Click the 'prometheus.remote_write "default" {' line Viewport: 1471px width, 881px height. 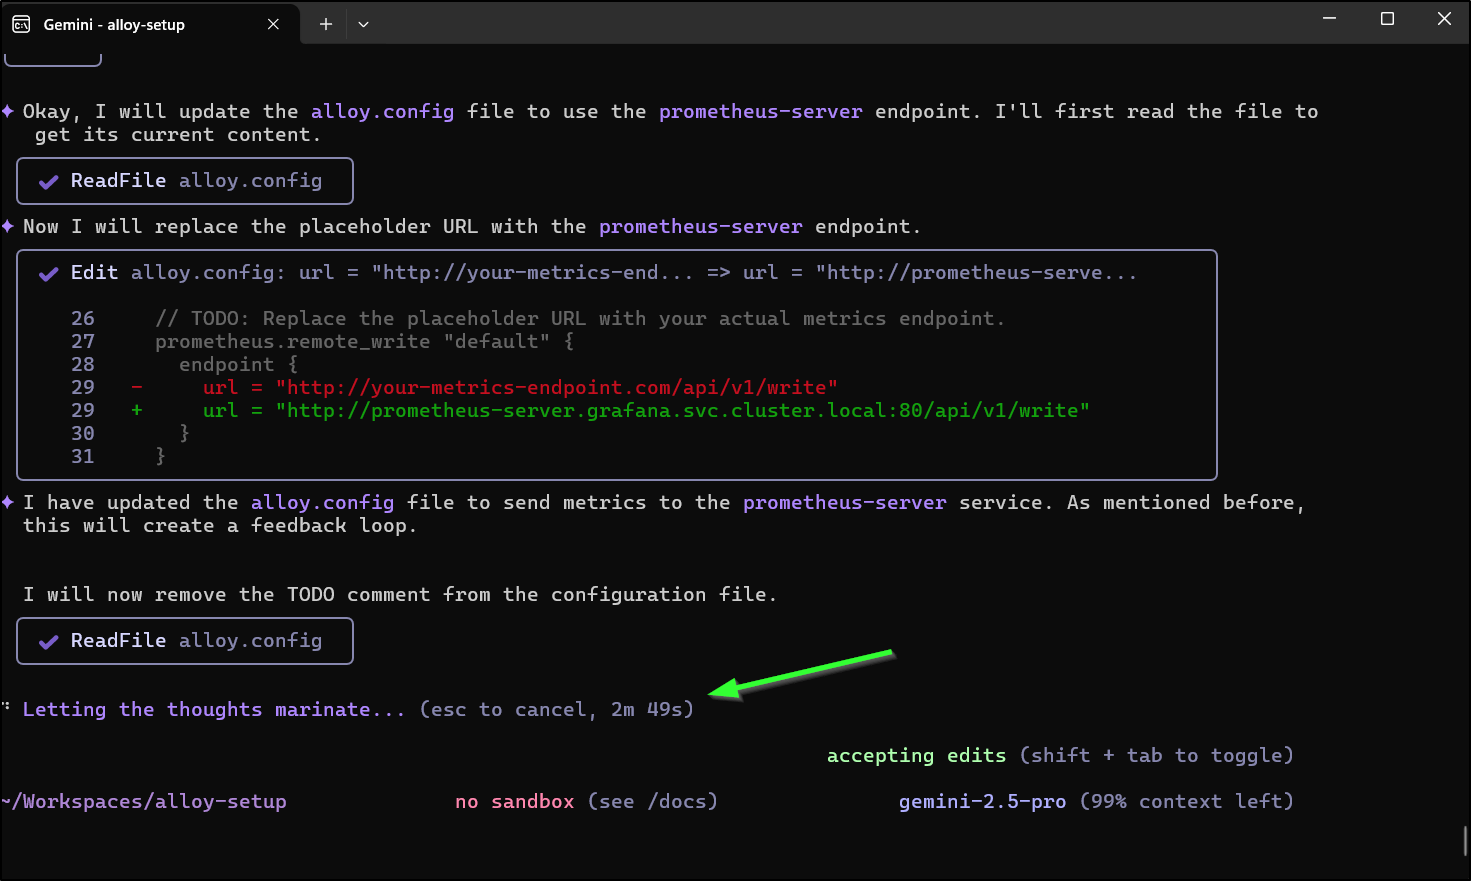tap(365, 341)
